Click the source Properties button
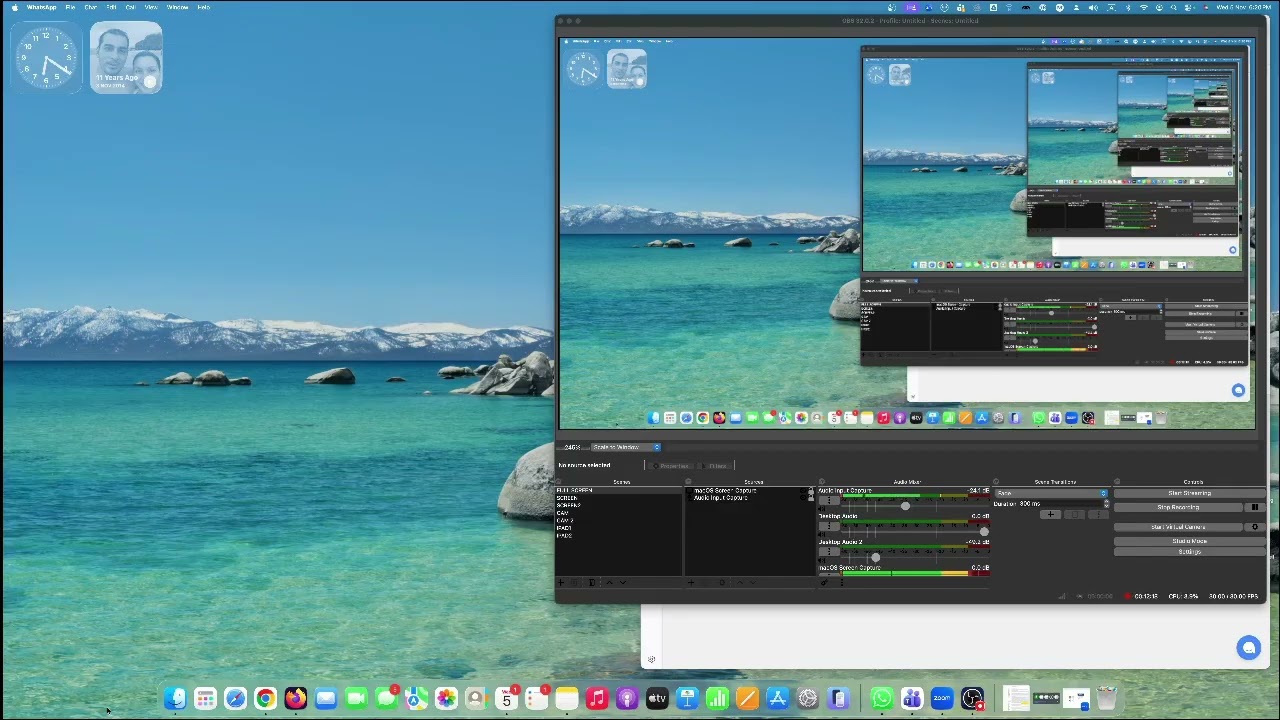 click(670, 465)
